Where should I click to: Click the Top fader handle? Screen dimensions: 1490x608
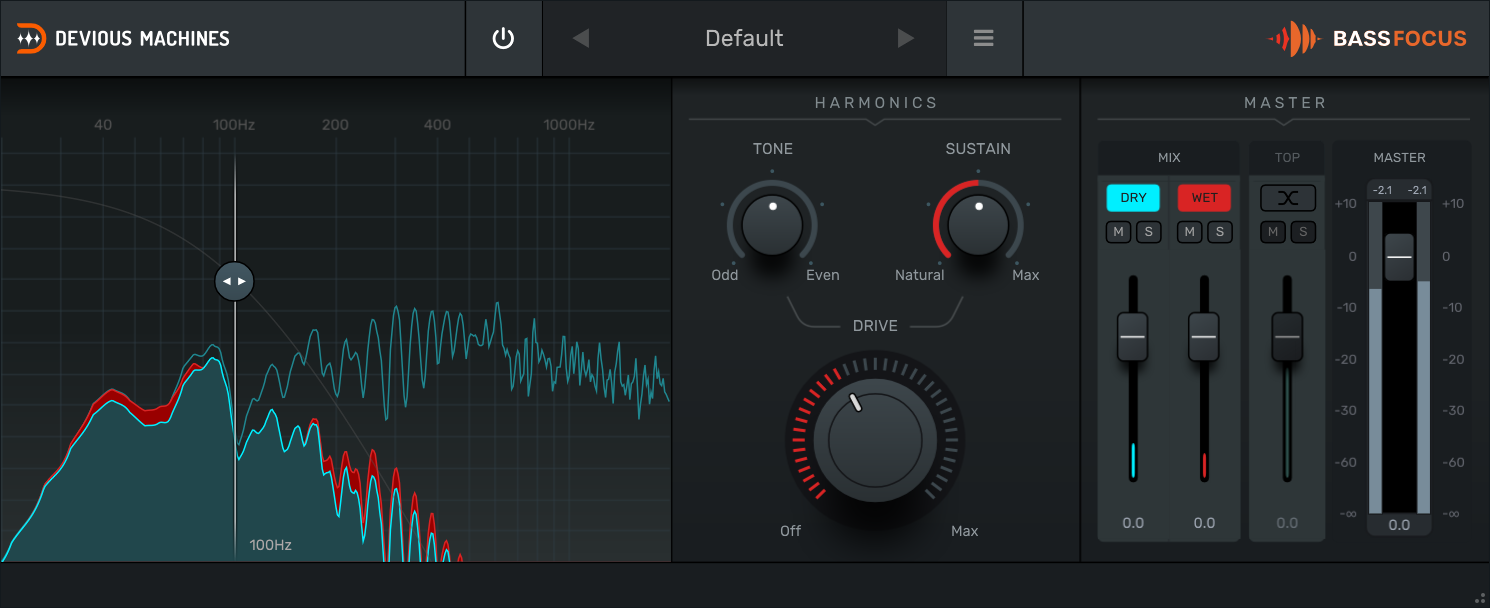point(1287,337)
